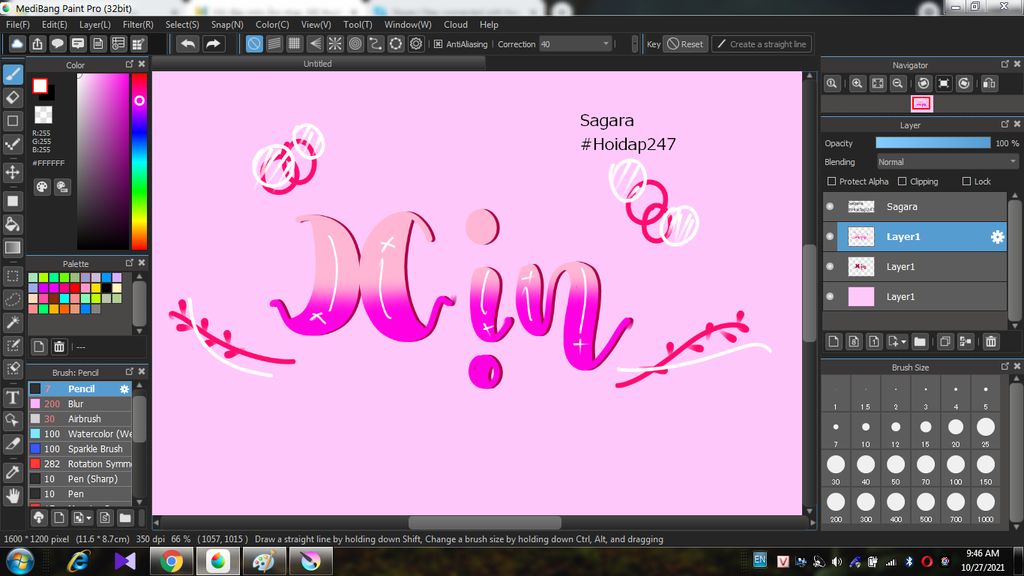Viewport: 1024px width, 576px height.
Task: Select the Brush tool in left toolbar
Action: [x=12, y=74]
